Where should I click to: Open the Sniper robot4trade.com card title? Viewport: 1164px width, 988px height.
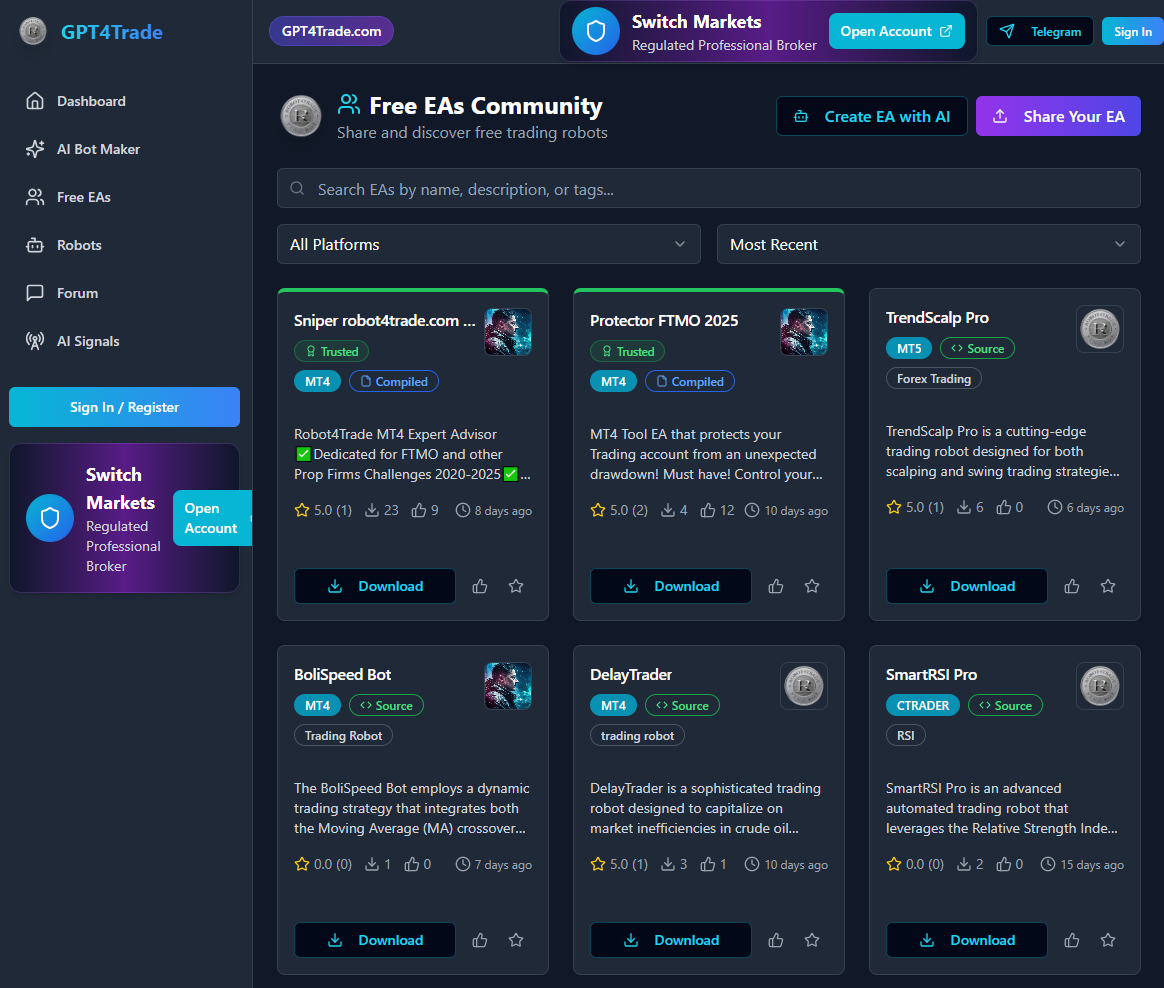[x=385, y=321]
